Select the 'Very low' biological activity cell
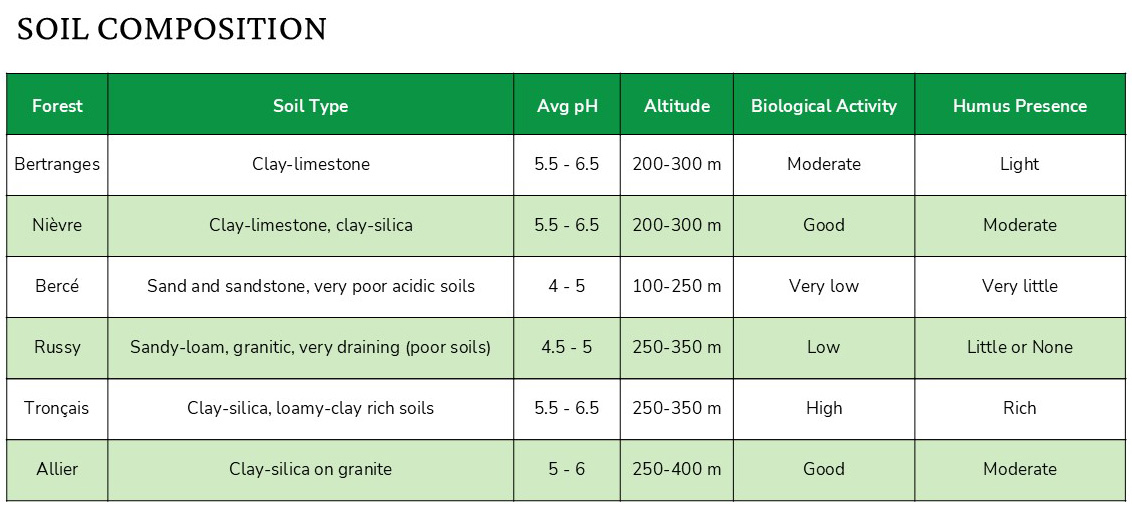Image resolution: width=1132 pixels, height=507 pixels. [824, 286]
